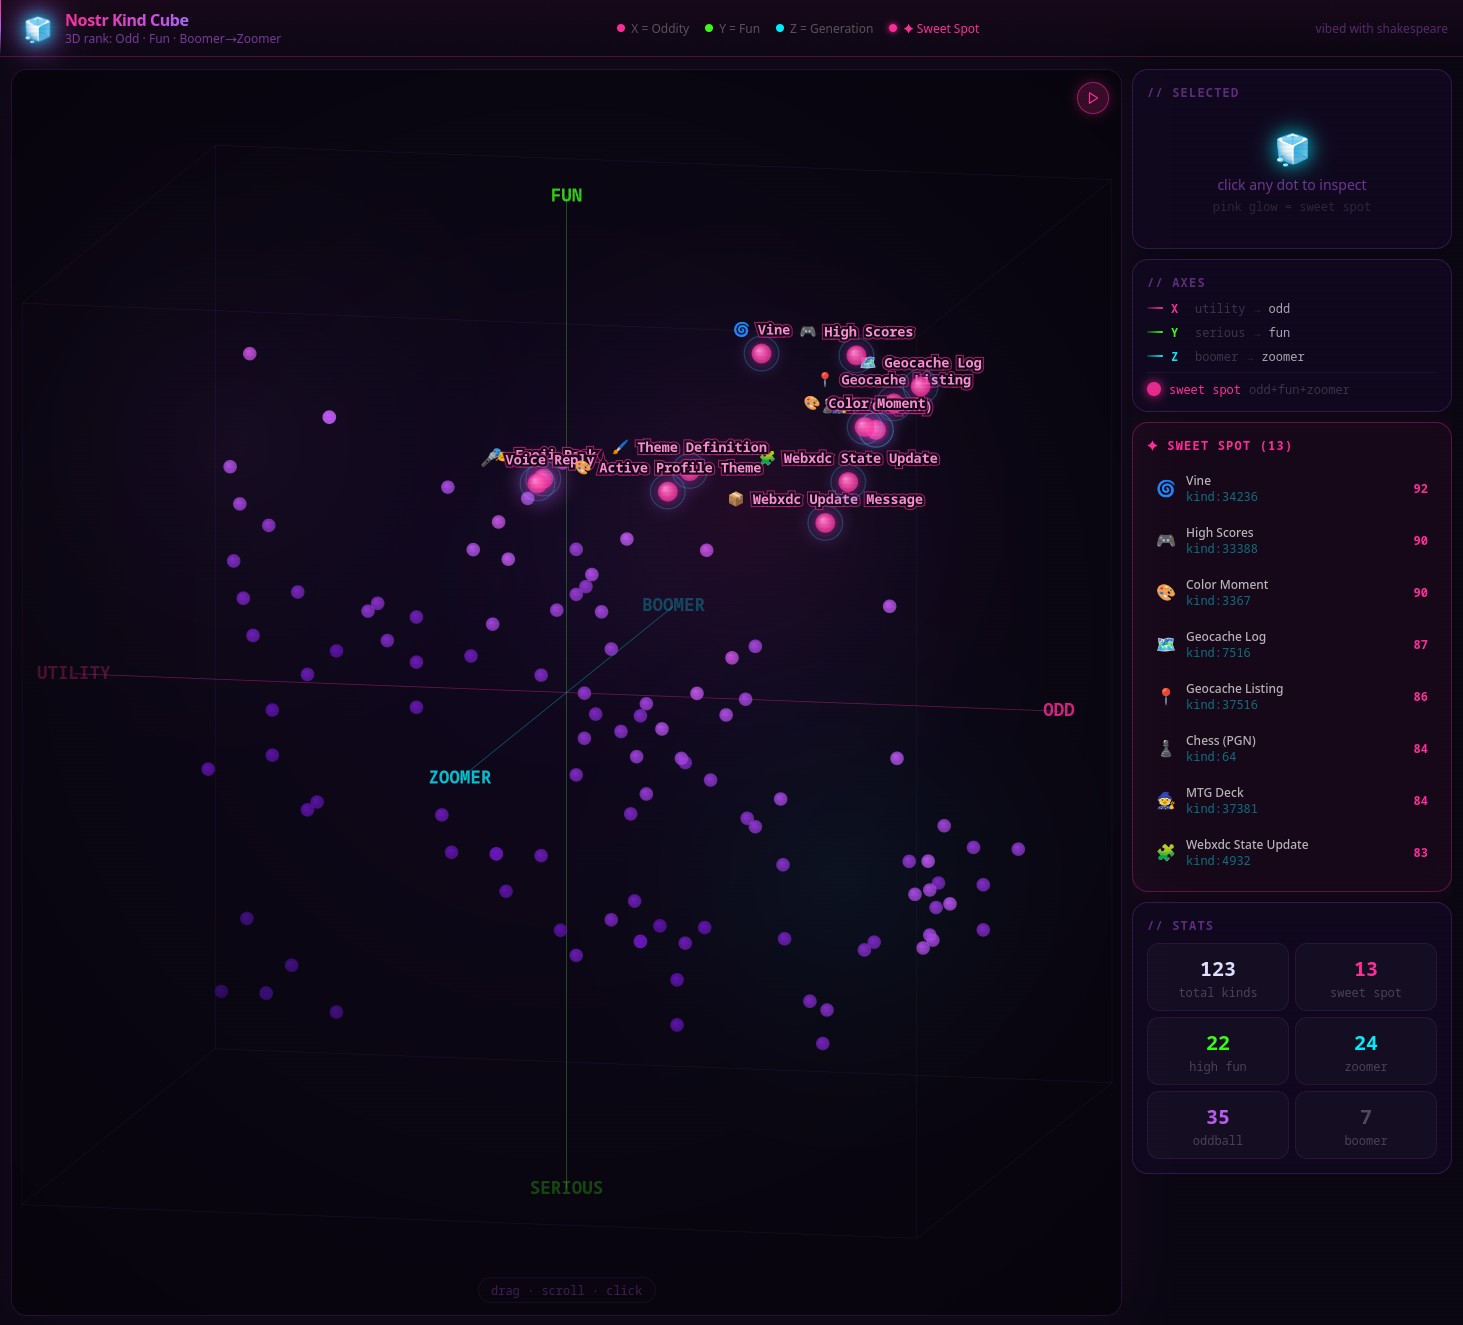Open the vibed with shakespeare link
The width and height of the screenshot is (1463, 1325).
click(1381, 29)
